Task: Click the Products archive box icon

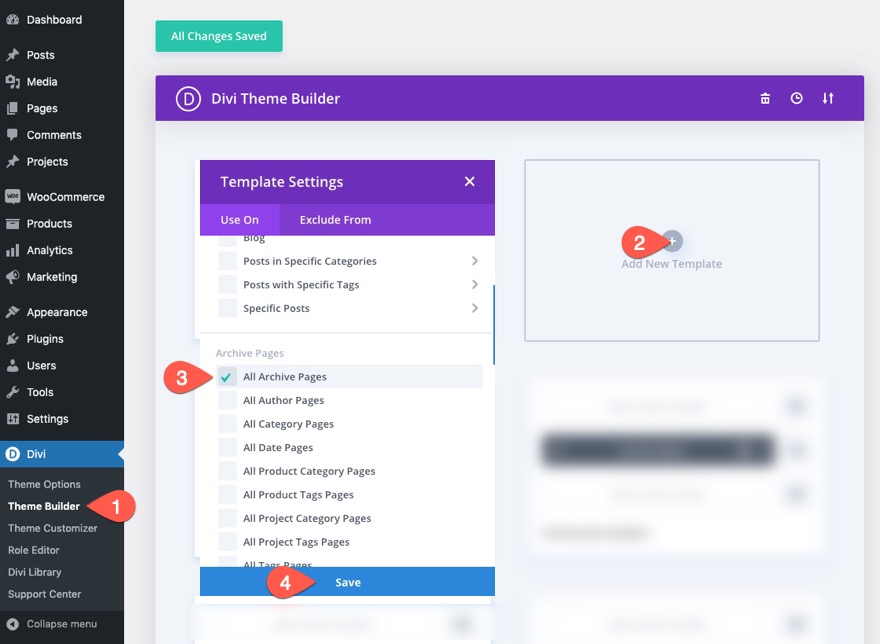Action: point(12,223)
